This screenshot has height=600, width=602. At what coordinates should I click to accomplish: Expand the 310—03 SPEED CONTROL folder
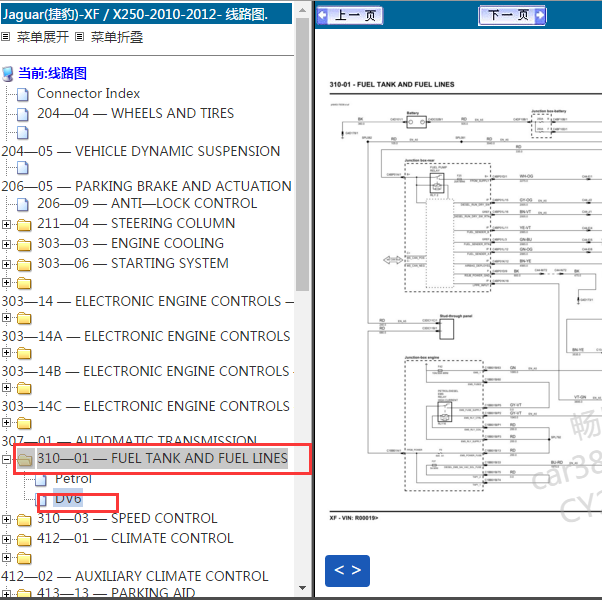tap(6, 519)
